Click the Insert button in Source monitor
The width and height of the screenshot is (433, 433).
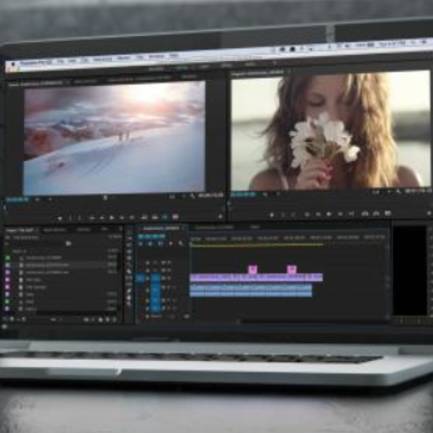point(145,218)
